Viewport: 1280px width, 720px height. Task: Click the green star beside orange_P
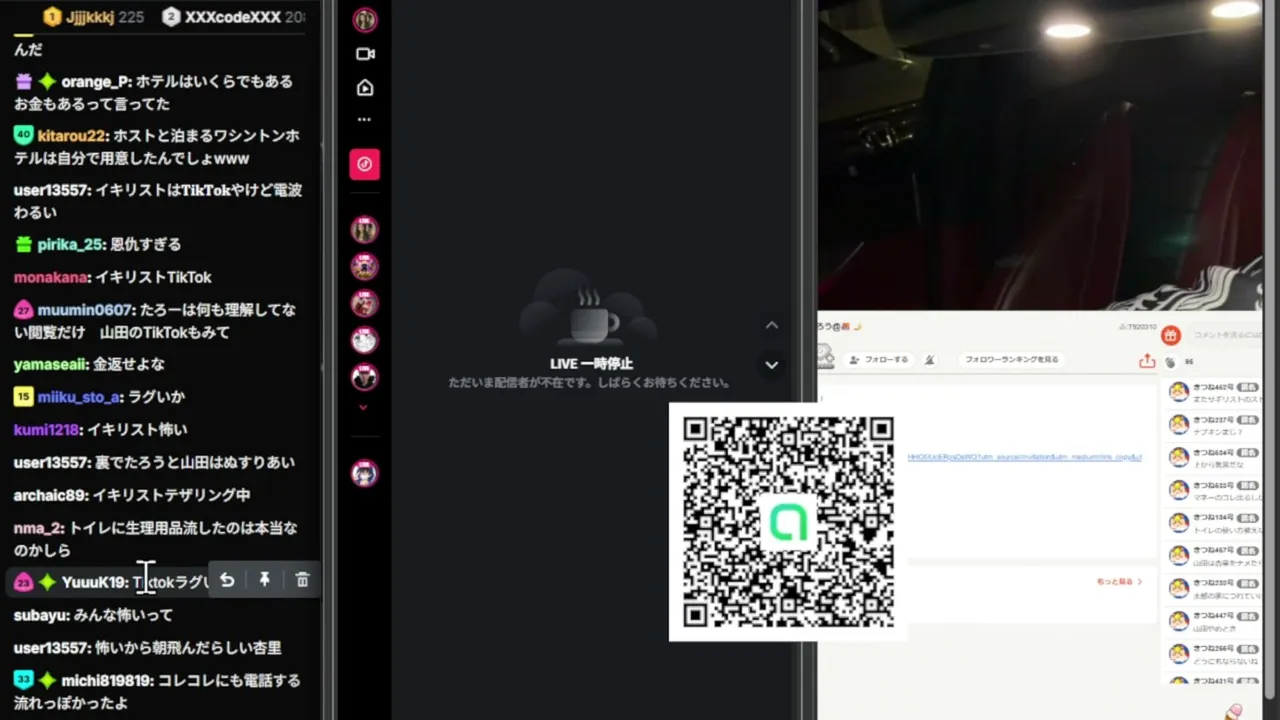tap(47, 82)
